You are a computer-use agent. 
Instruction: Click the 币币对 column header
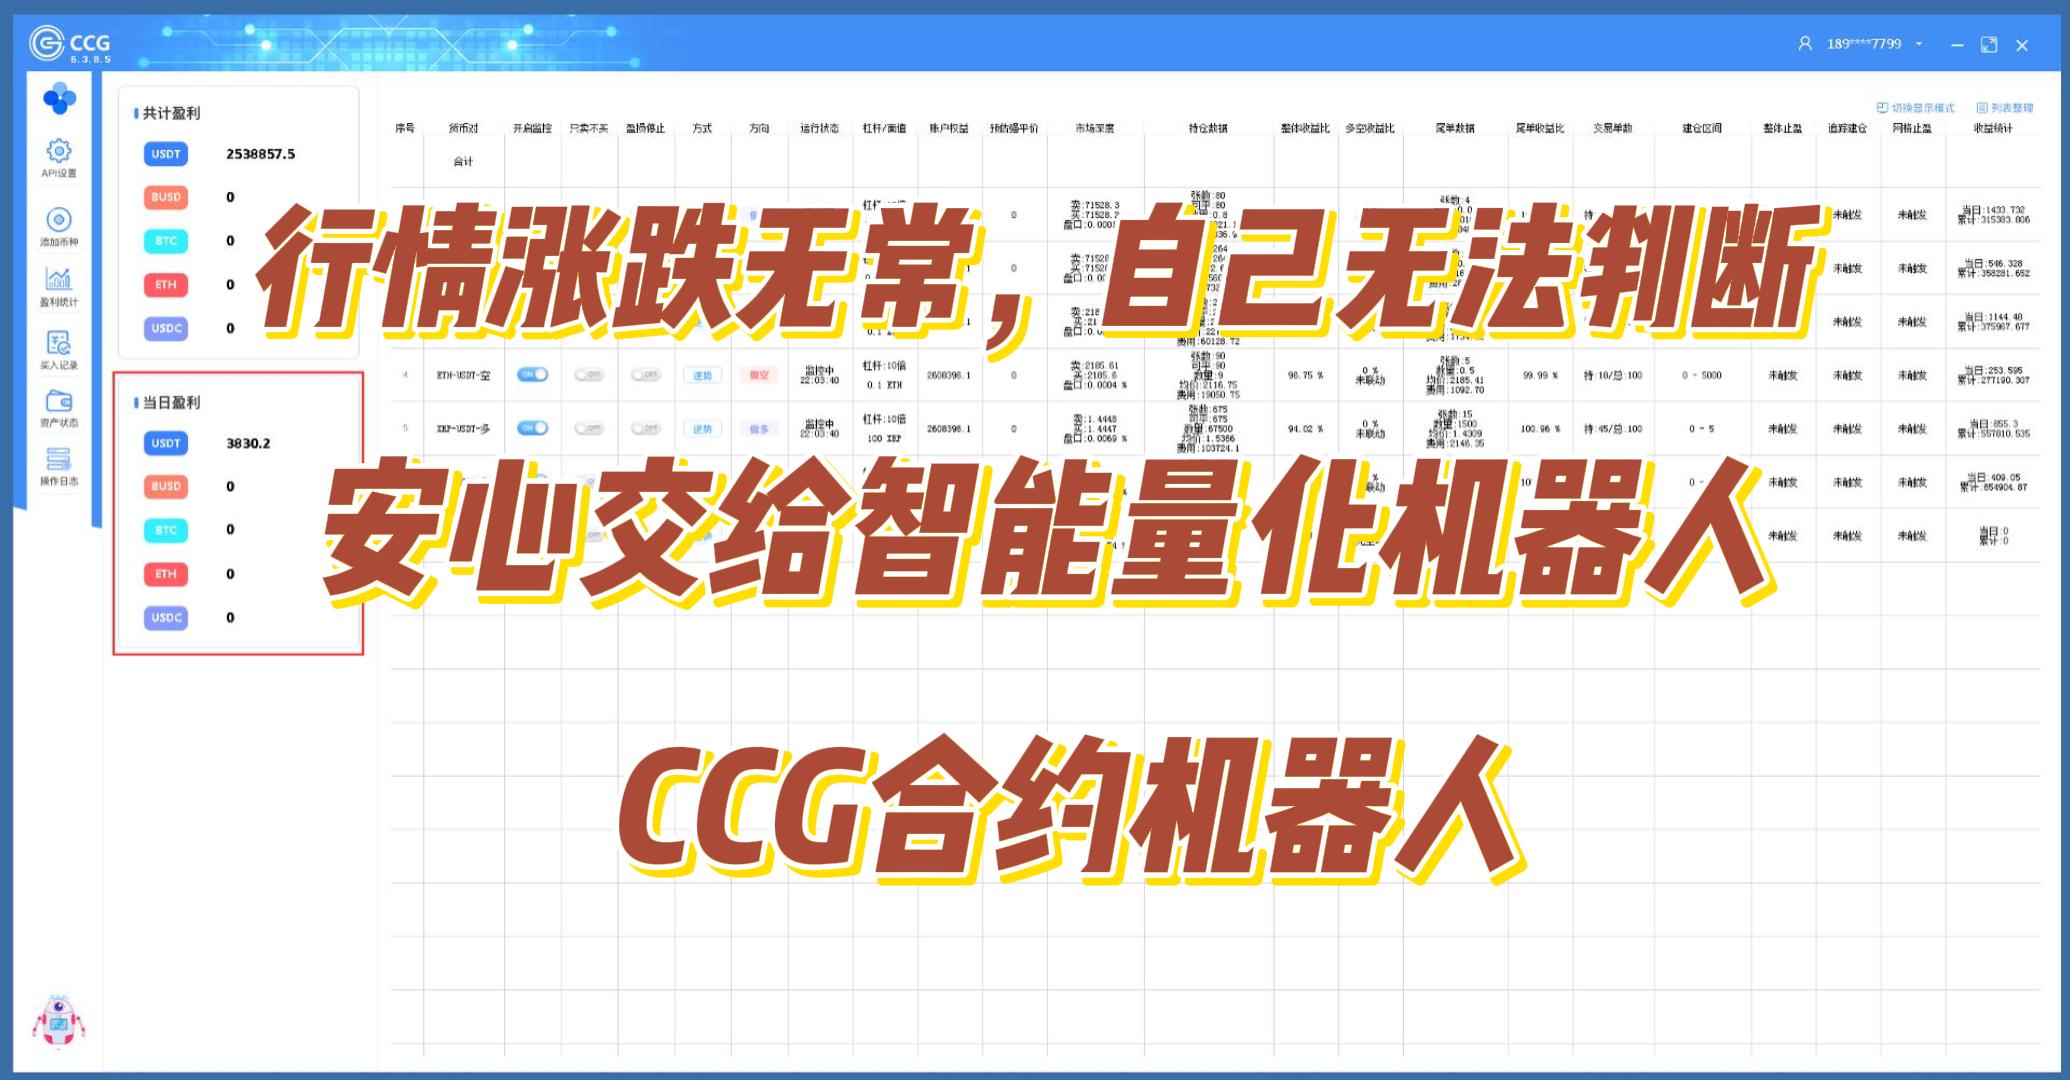pyautogui.click(x=463, y=128)
